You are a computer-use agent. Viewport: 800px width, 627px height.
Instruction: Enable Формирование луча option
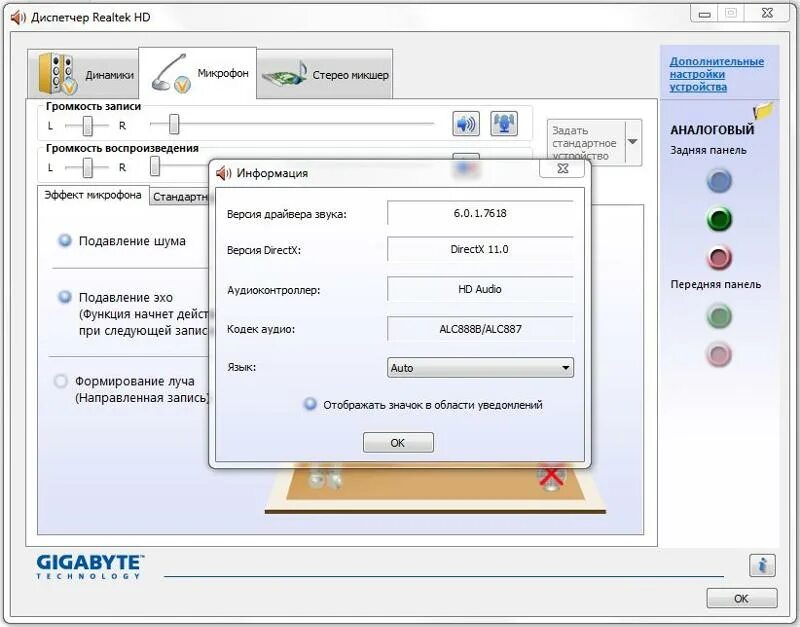point(61,381)
